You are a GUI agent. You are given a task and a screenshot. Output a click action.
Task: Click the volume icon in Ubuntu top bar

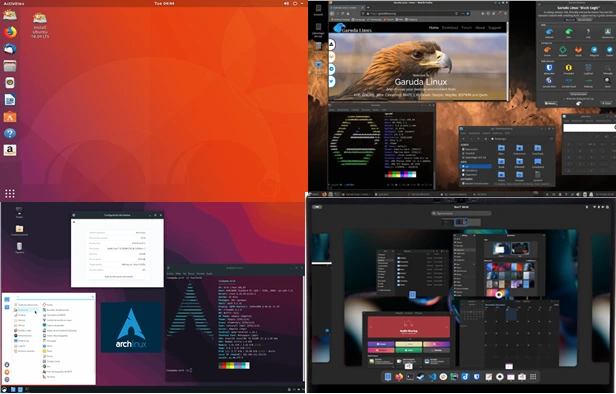[x=286, y=3]
